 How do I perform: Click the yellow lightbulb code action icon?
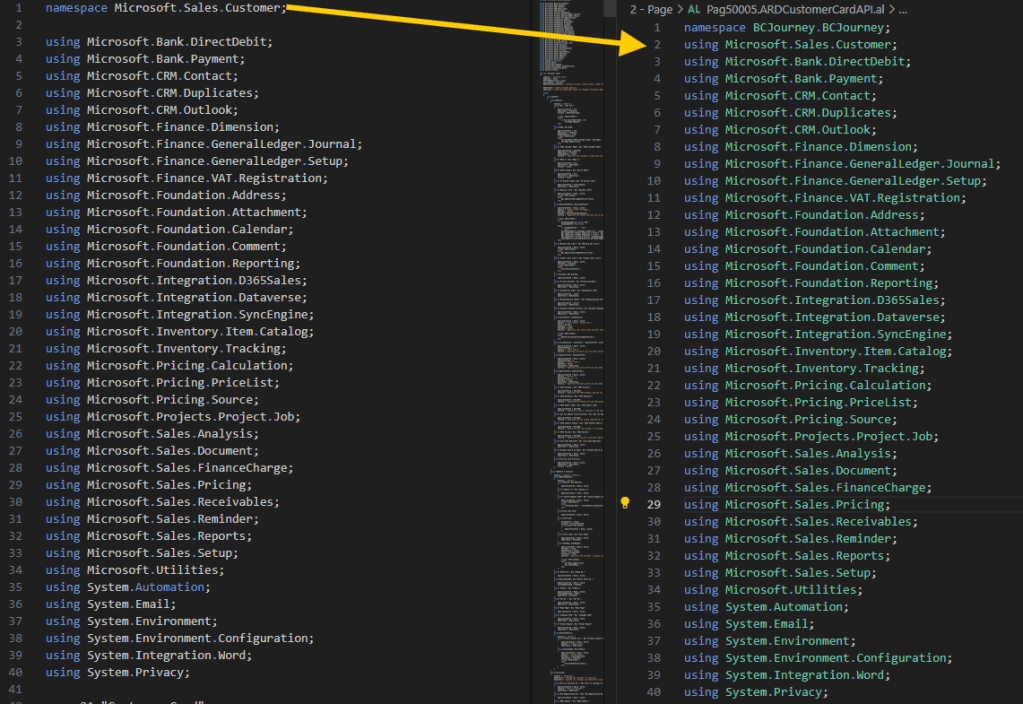[x=625, y=503]
